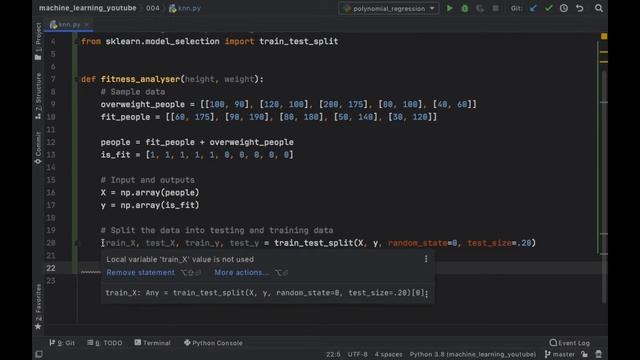Open the Python Console
Image resolution: width=640 pixels, height=360 pixels.
click(x=213, y=343)
